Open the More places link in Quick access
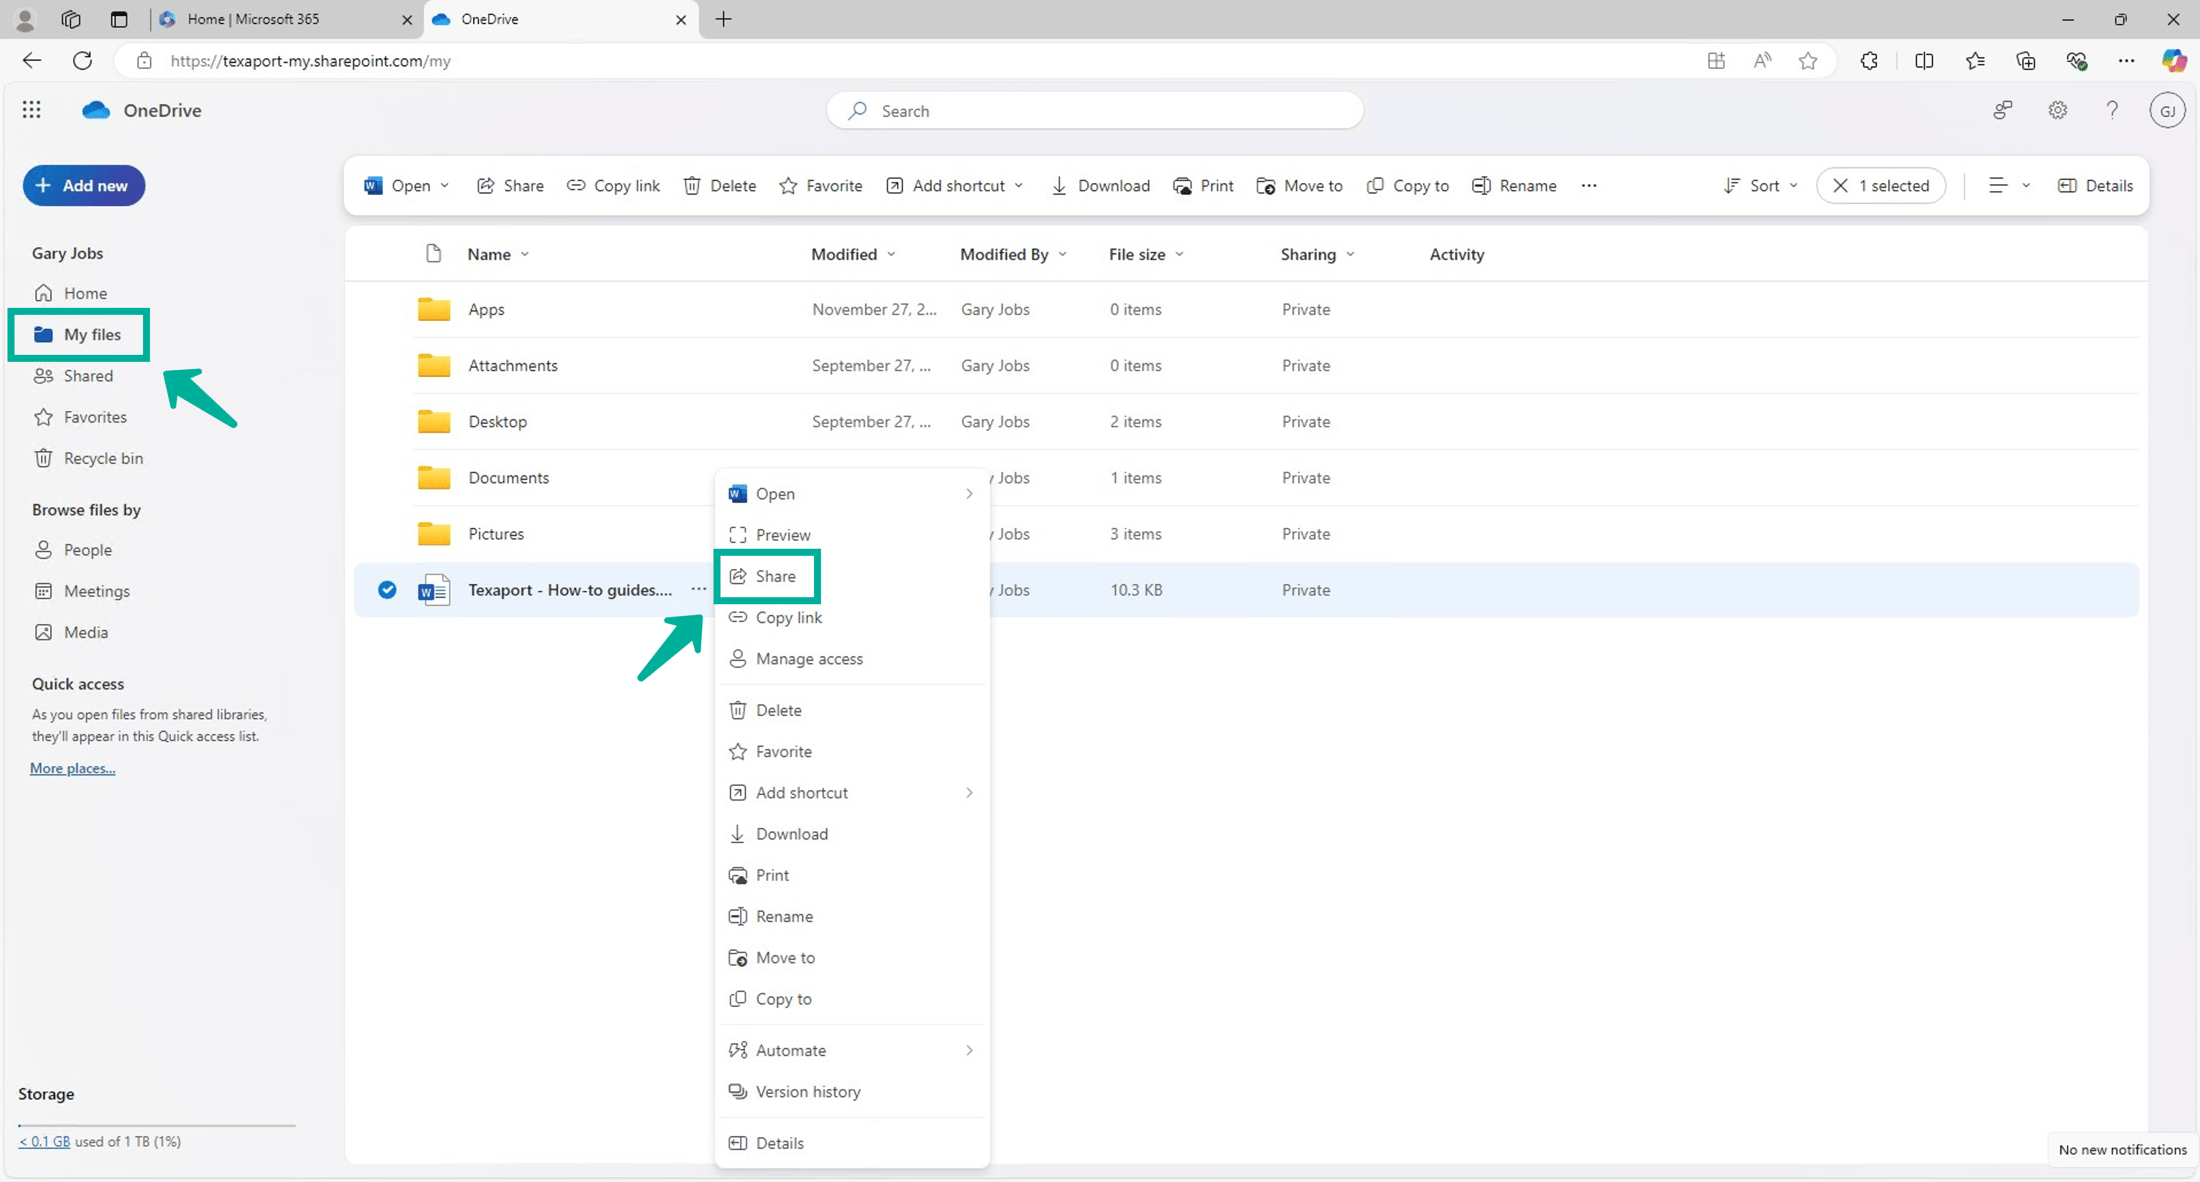The image size is (2200, 1182). (71, 768)
